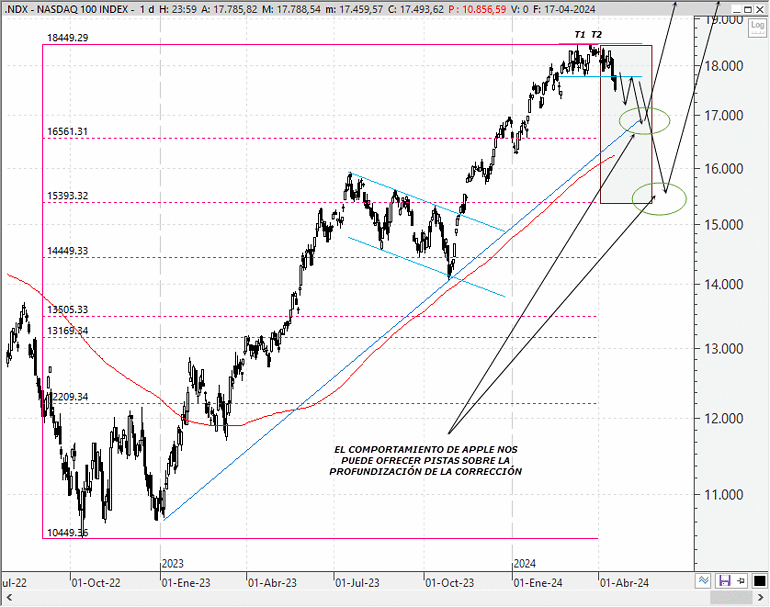
Task: Click the horizontal scrollbar thumb
Action: click(731, 598)
